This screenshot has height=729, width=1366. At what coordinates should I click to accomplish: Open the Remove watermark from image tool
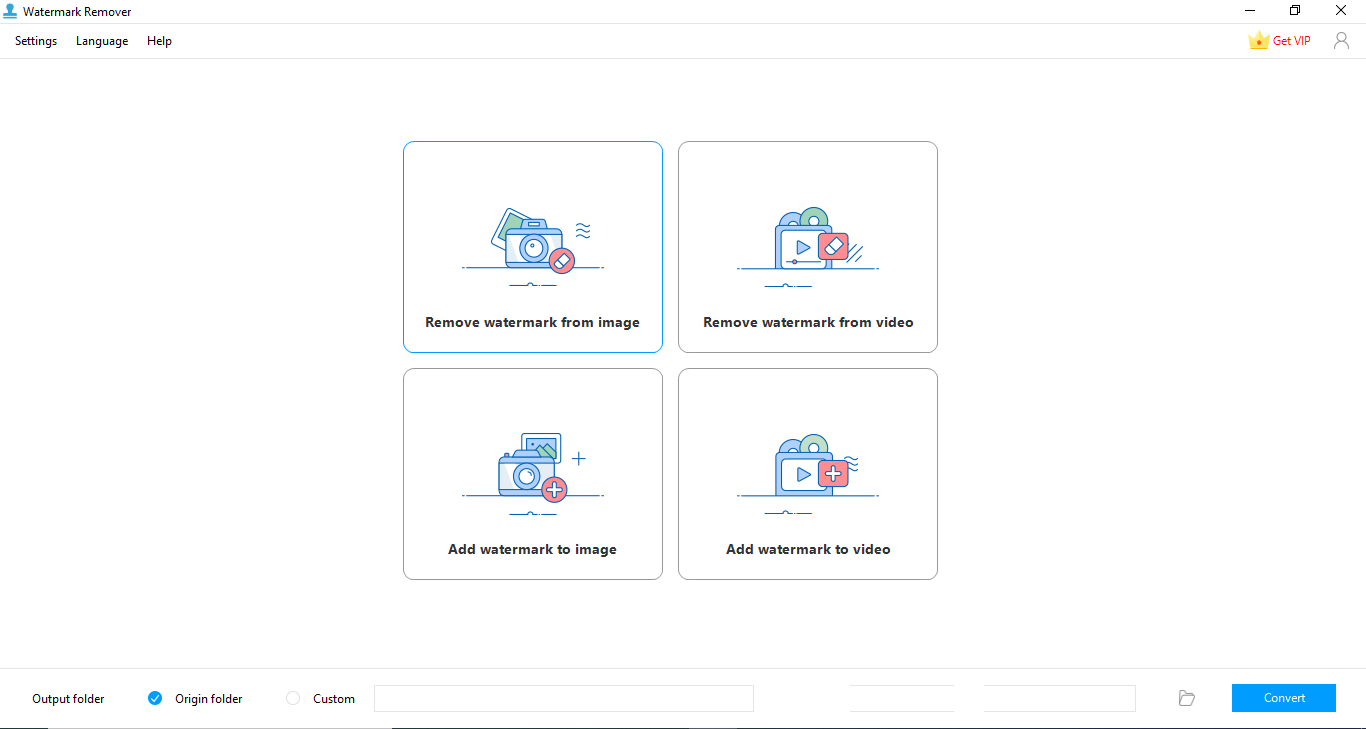(532, 247)
